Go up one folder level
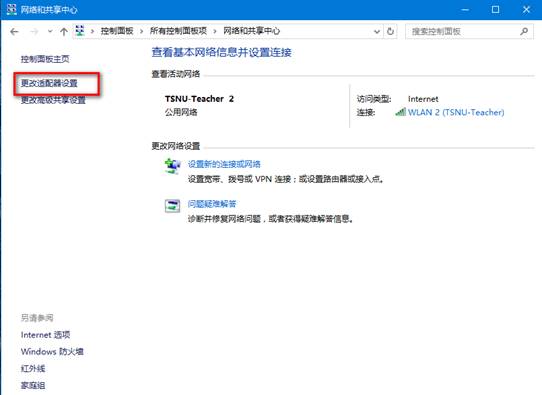542x395 pixels. [64, 32]
